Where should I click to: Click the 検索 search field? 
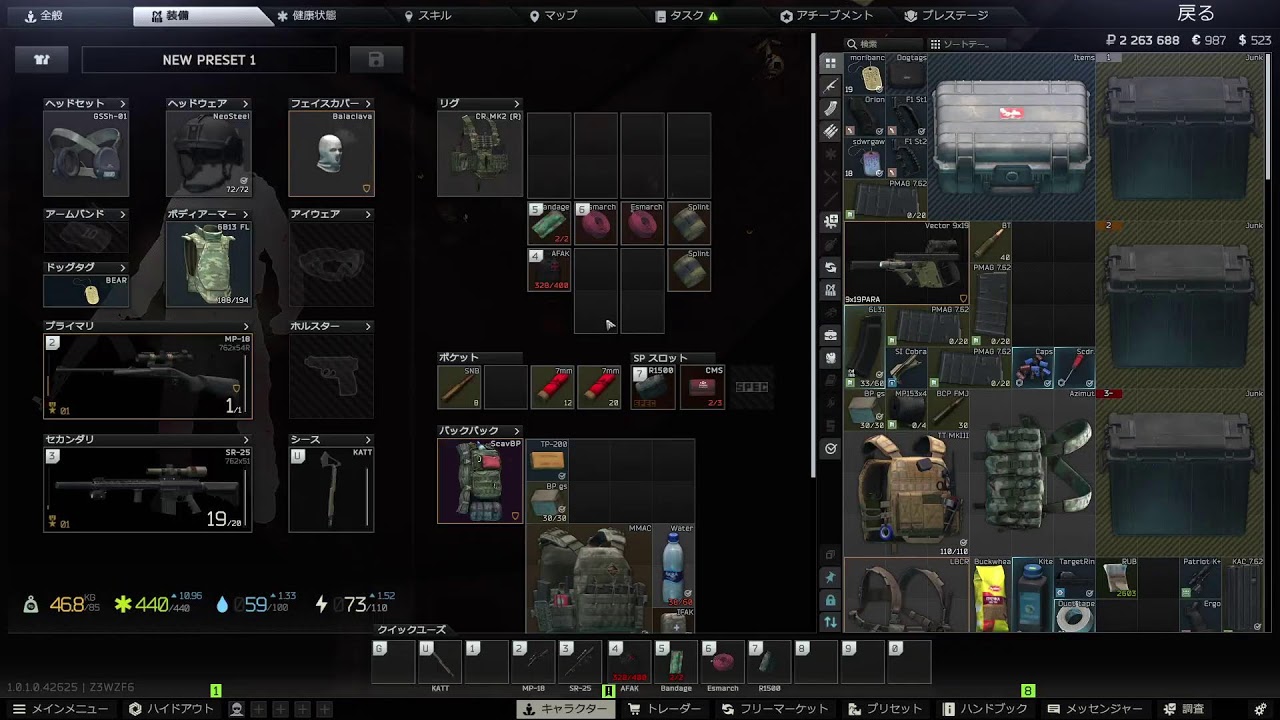pyautogui.click(x=884, y=44)
